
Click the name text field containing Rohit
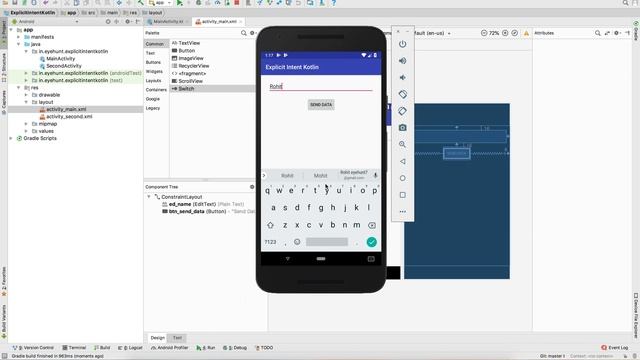(321, 86)
